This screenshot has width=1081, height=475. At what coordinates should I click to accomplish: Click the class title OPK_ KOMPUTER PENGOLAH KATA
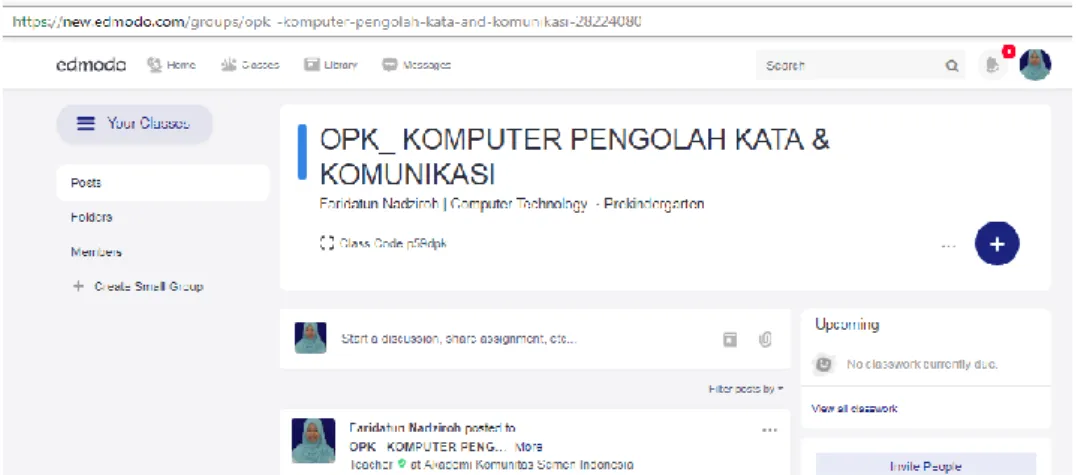[574, 156]
